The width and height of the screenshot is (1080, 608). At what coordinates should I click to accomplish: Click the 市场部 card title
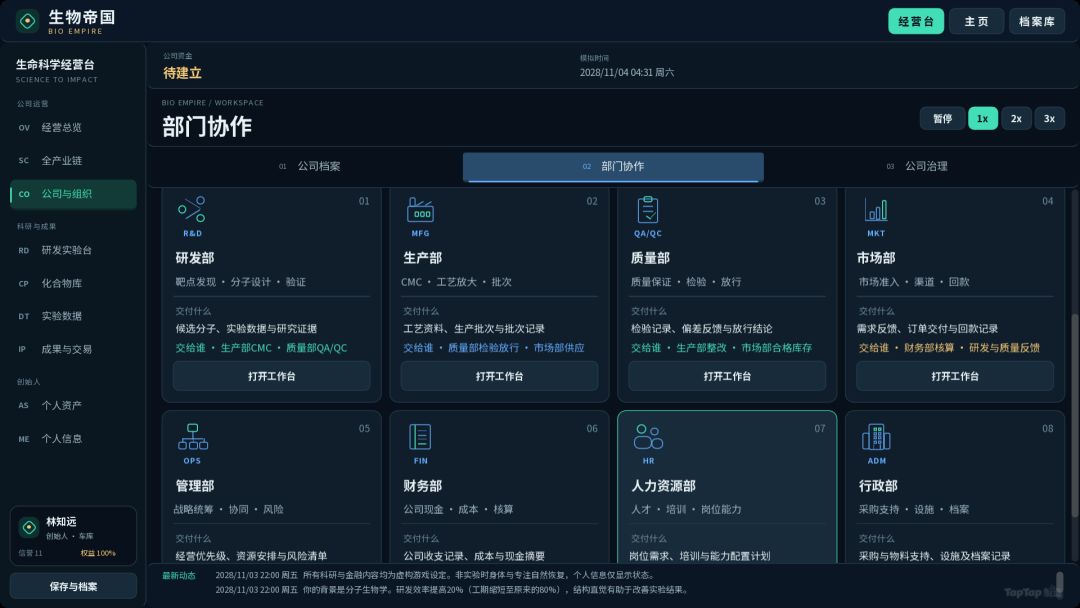point(876,258)
